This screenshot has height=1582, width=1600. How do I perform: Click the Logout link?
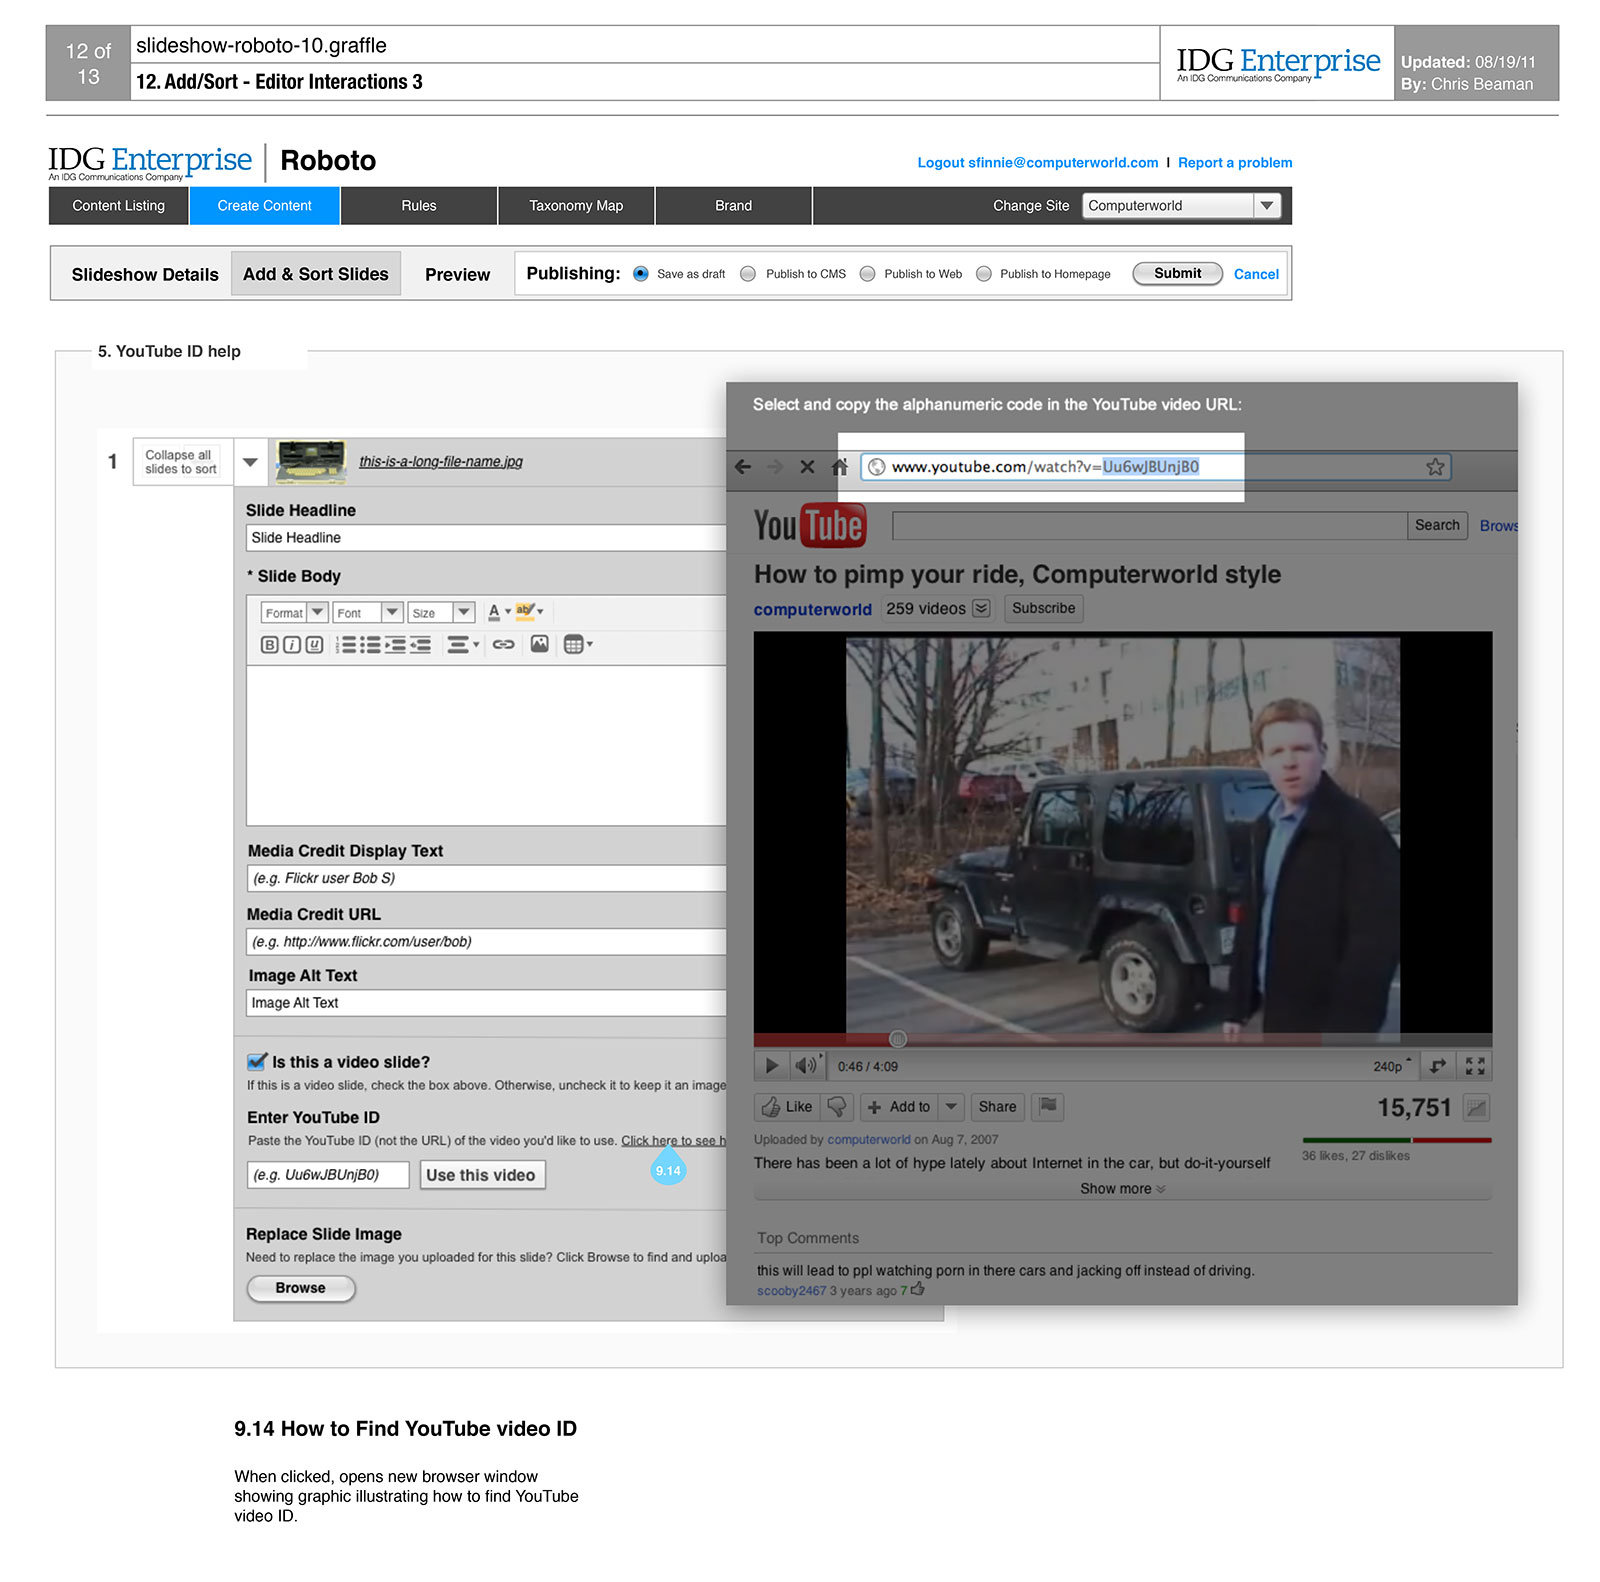click(x=1038, y=162)
